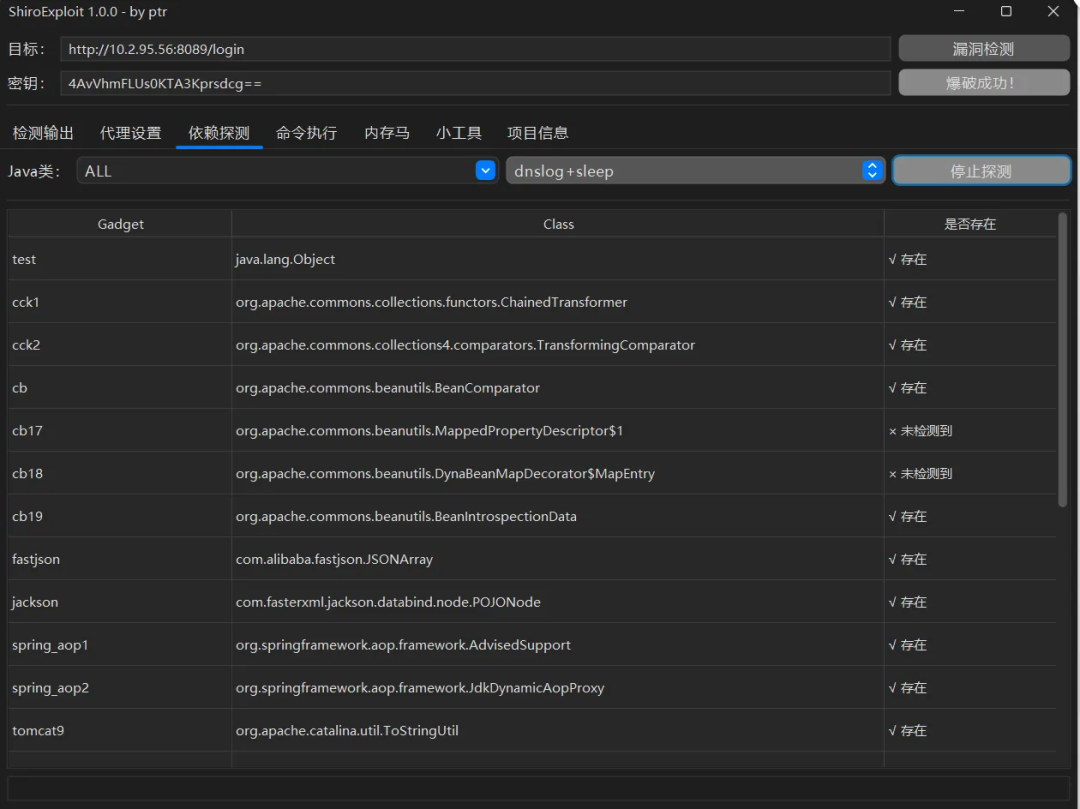This screenshot has width=1080, height=809.
Task: Open the Java类 ALL dropdown arrow
Action: [x=485, y=171]
